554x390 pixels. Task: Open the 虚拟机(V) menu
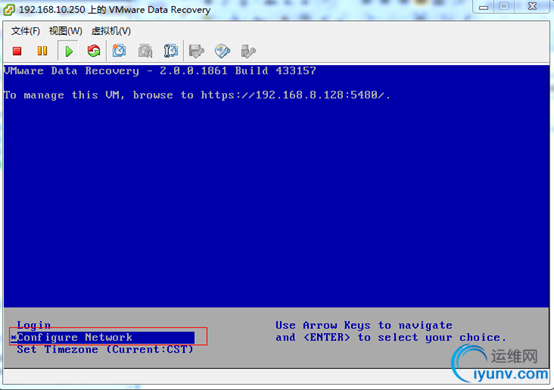(111, 31)
